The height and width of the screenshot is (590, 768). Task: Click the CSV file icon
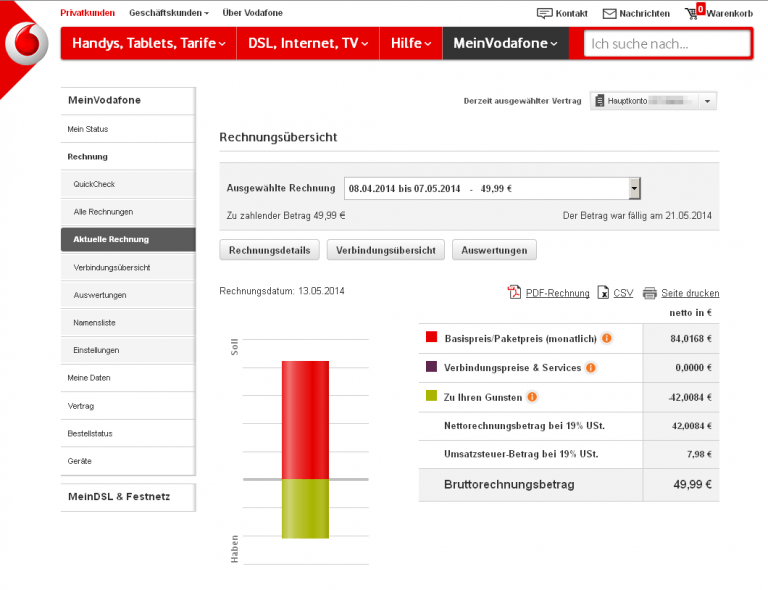[x=603, y=292]
